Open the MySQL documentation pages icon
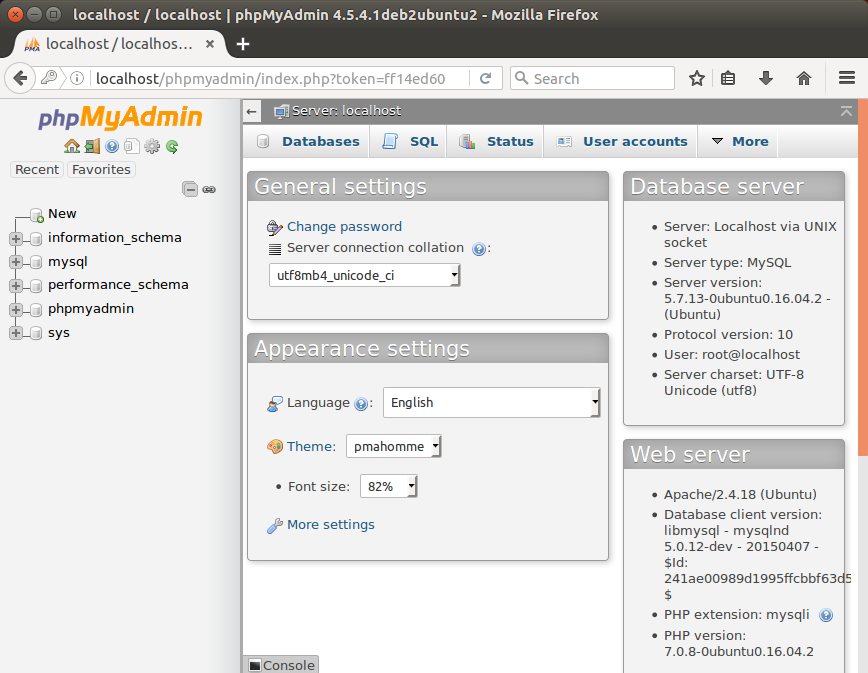This screenshot has width=868, height=673. tap(131, 146)
